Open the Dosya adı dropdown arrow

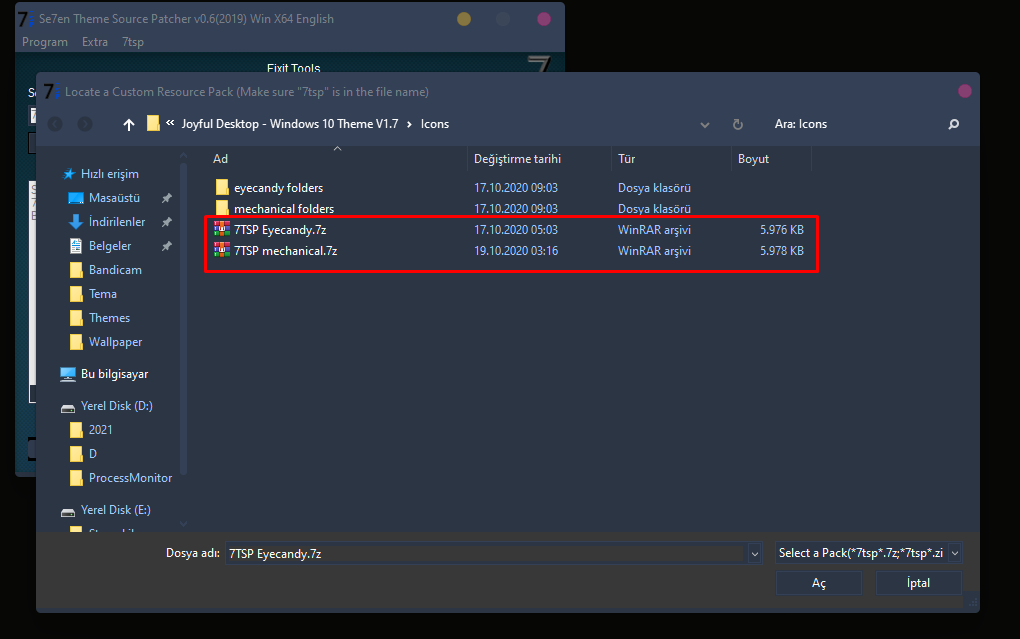(755, 554)
